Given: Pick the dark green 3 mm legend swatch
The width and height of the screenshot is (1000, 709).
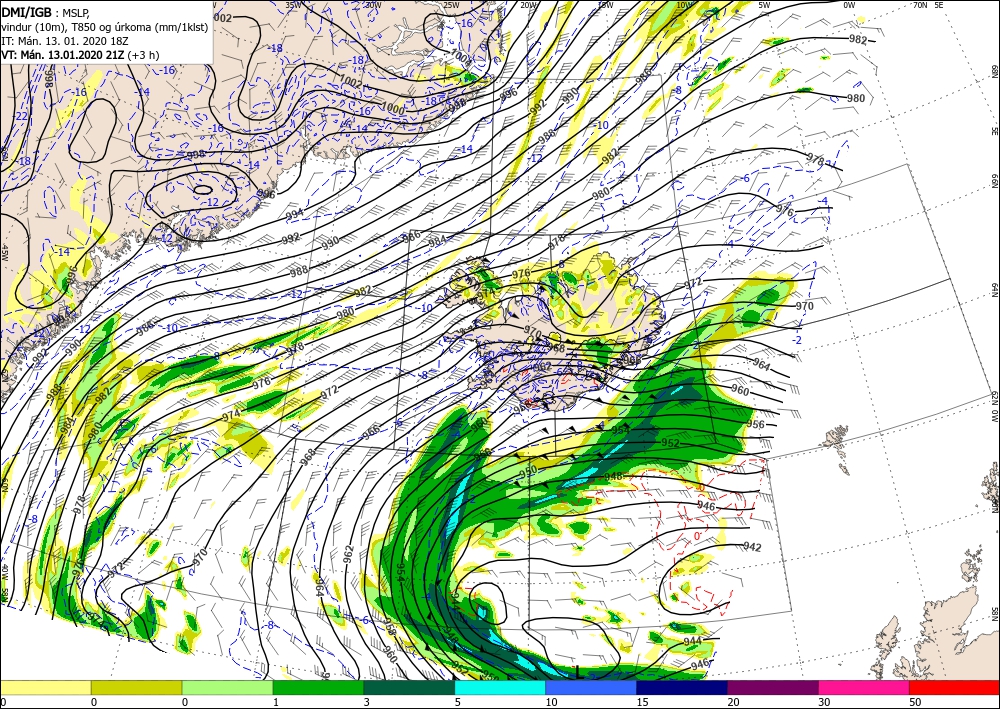Looking at the screenshot, I should [x=409, y=687].
